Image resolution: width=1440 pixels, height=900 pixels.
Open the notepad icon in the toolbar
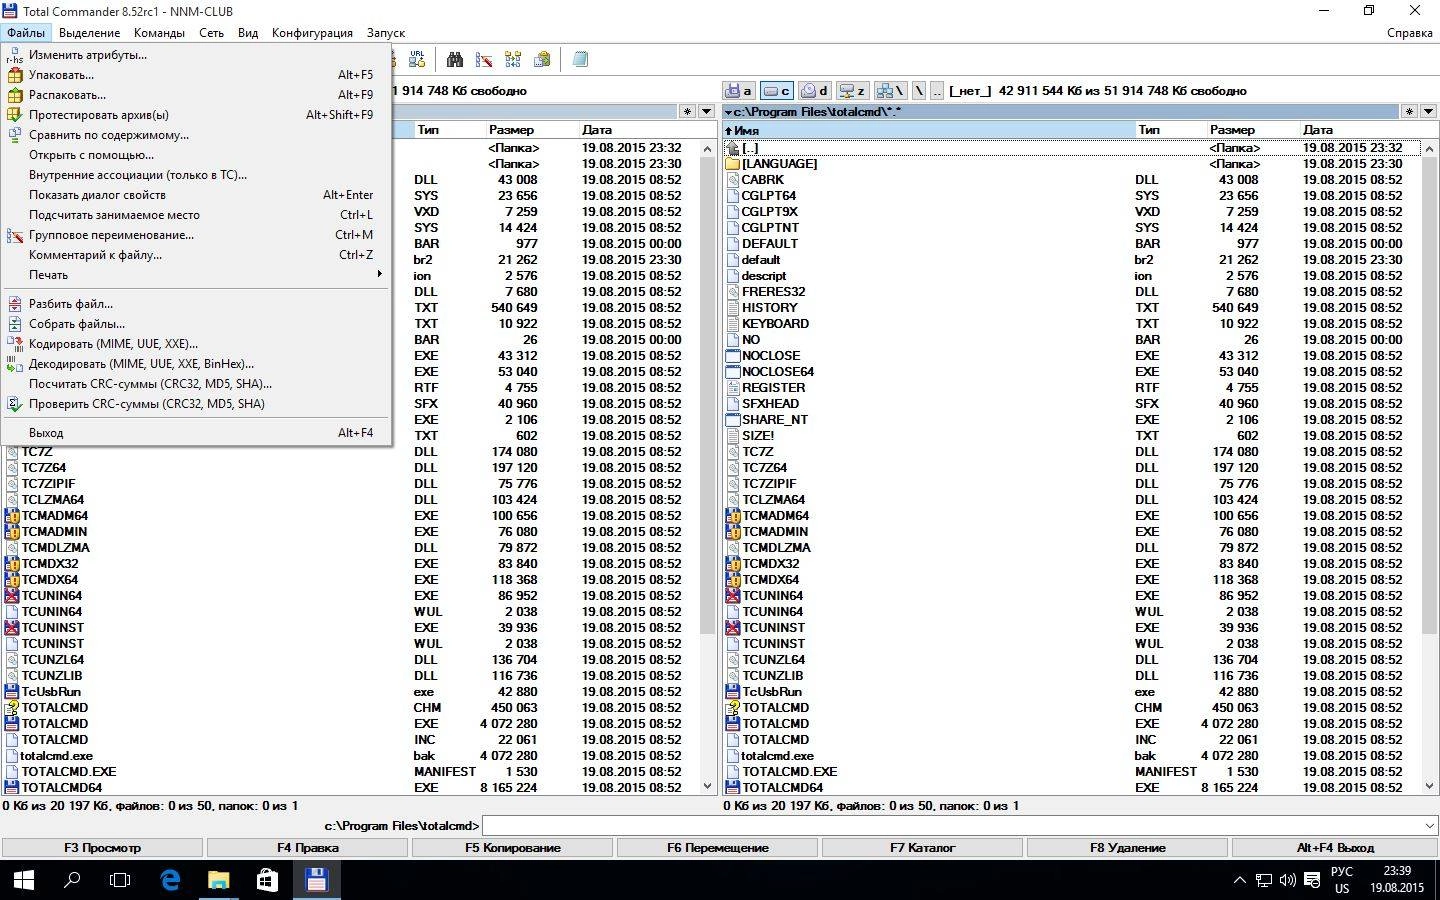[x=580, y=60]
